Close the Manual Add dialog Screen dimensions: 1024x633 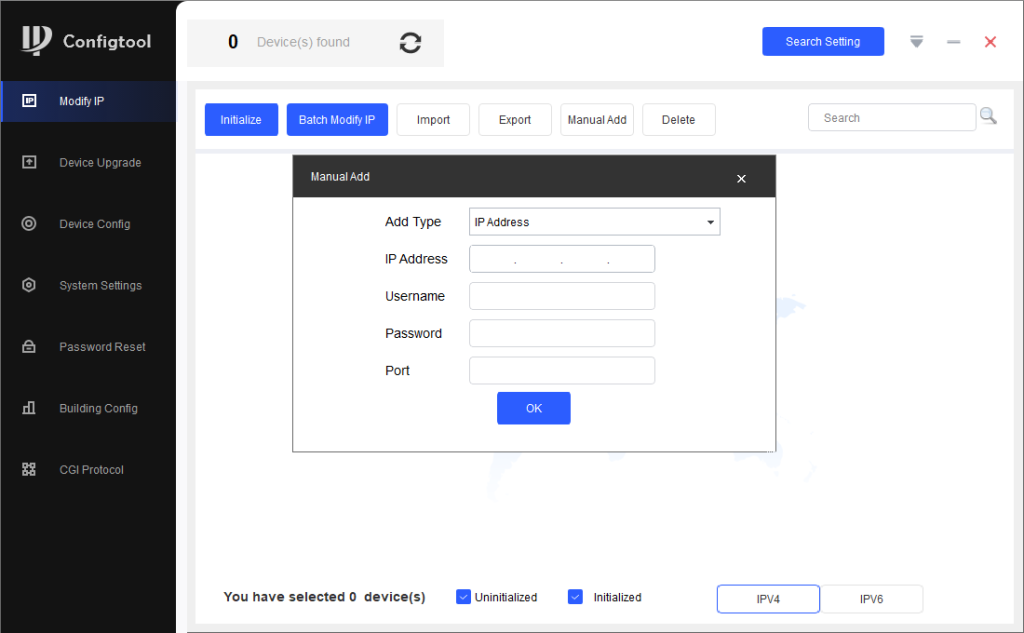point(741,178)
